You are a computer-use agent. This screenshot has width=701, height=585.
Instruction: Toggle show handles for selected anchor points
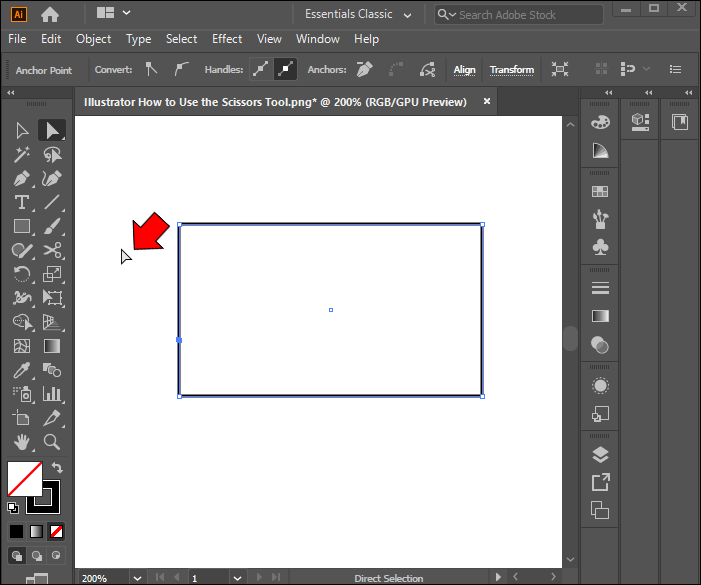(261, 70)
